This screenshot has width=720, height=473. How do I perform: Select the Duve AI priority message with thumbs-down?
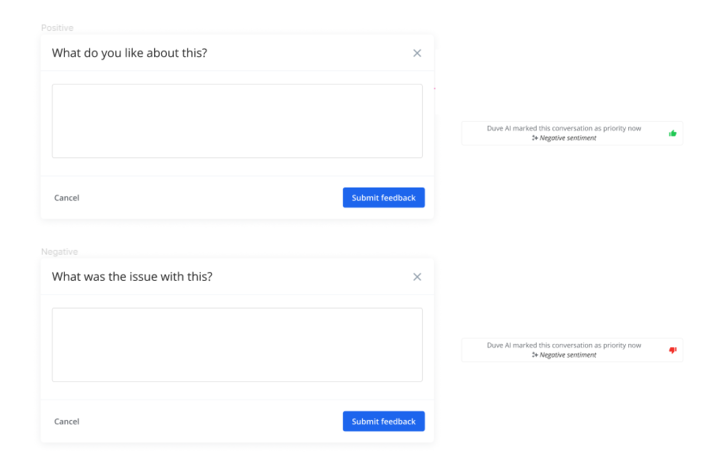[572, 350]
